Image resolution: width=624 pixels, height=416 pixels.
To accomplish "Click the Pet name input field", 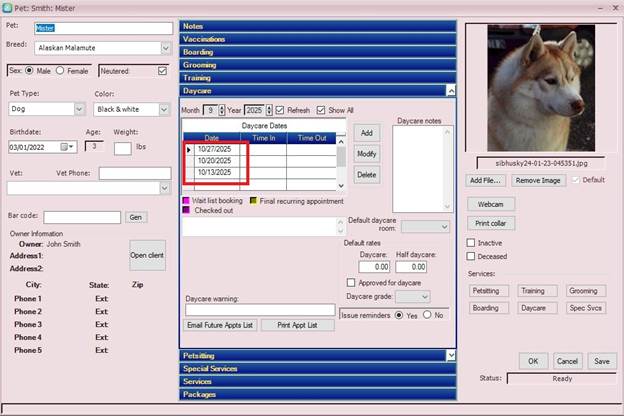I will tap(103, 28).
